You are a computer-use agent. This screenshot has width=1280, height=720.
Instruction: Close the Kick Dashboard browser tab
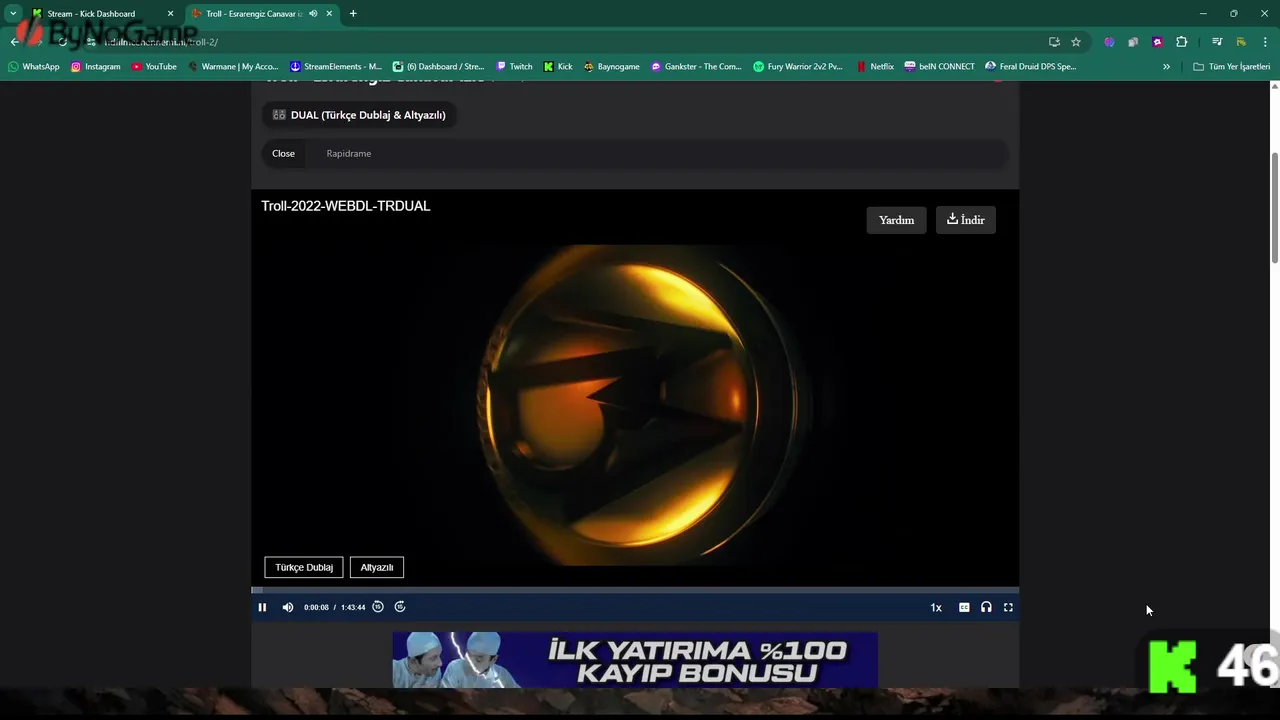click(170, 14)
